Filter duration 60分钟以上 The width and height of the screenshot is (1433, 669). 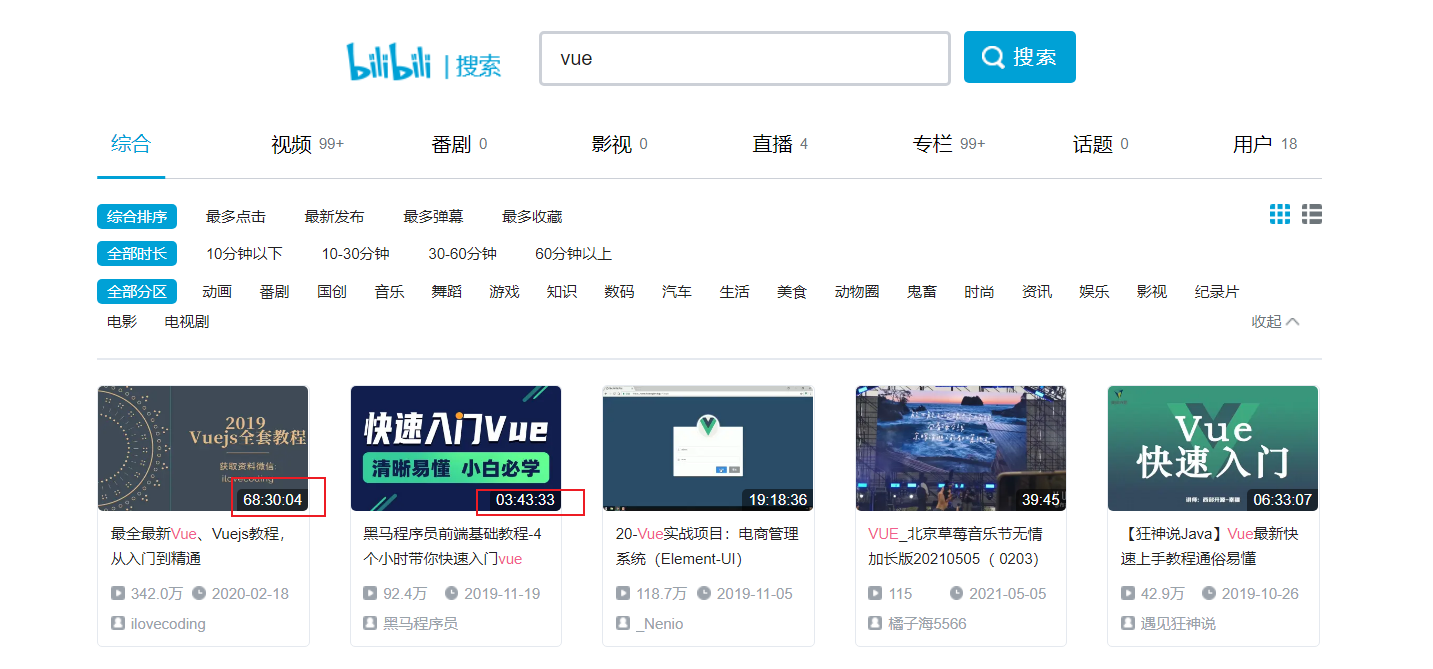pos(573,254)
